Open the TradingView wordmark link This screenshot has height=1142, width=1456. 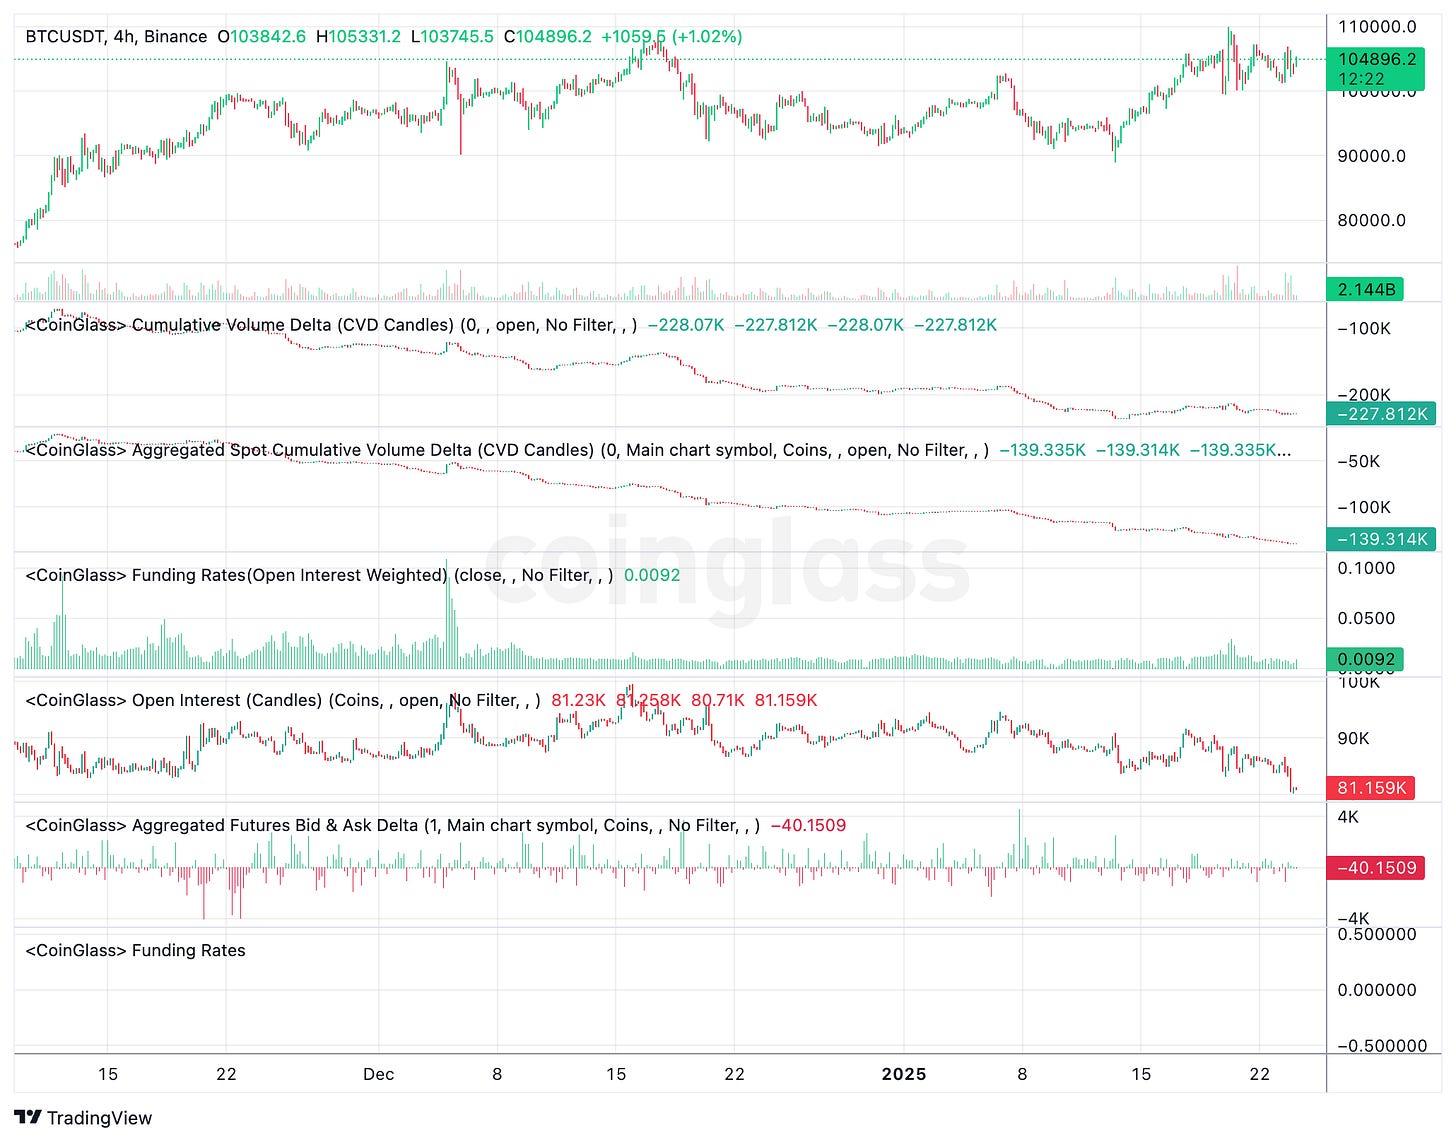[x=99, y=1118]
